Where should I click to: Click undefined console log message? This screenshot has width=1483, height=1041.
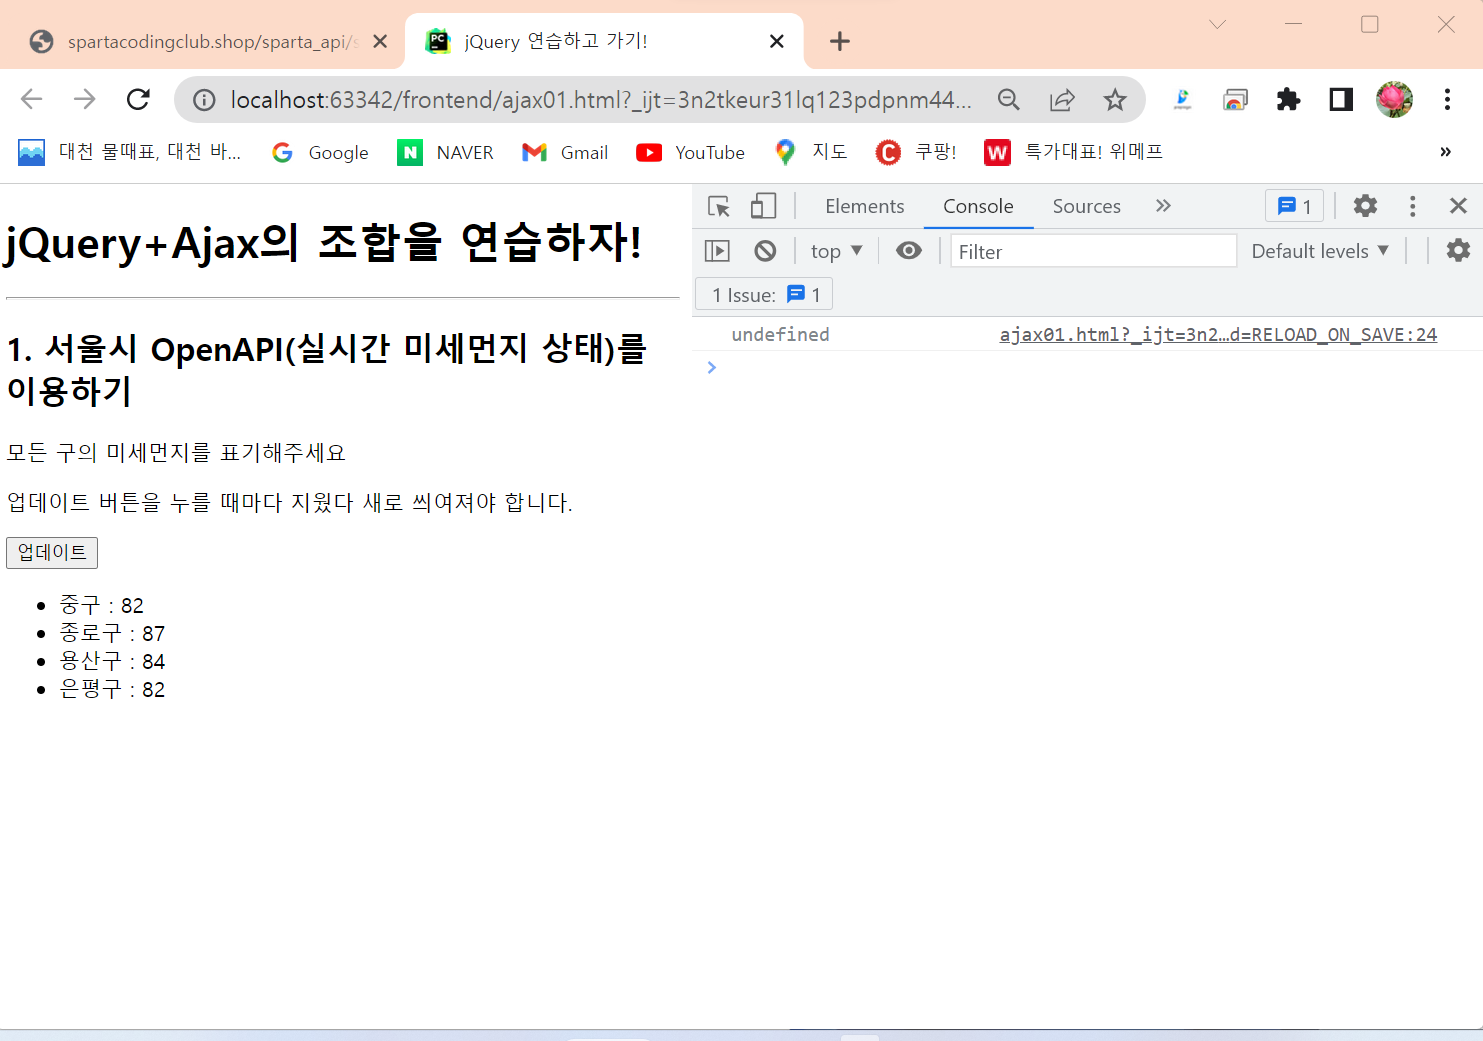point(780,334)
